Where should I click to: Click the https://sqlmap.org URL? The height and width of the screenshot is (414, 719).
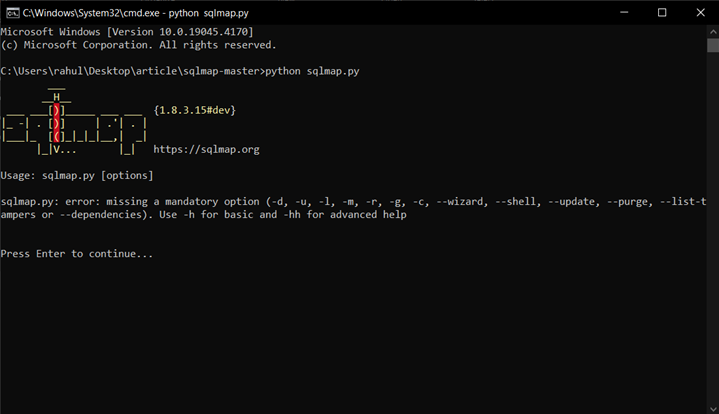click(x=206, y=149)
